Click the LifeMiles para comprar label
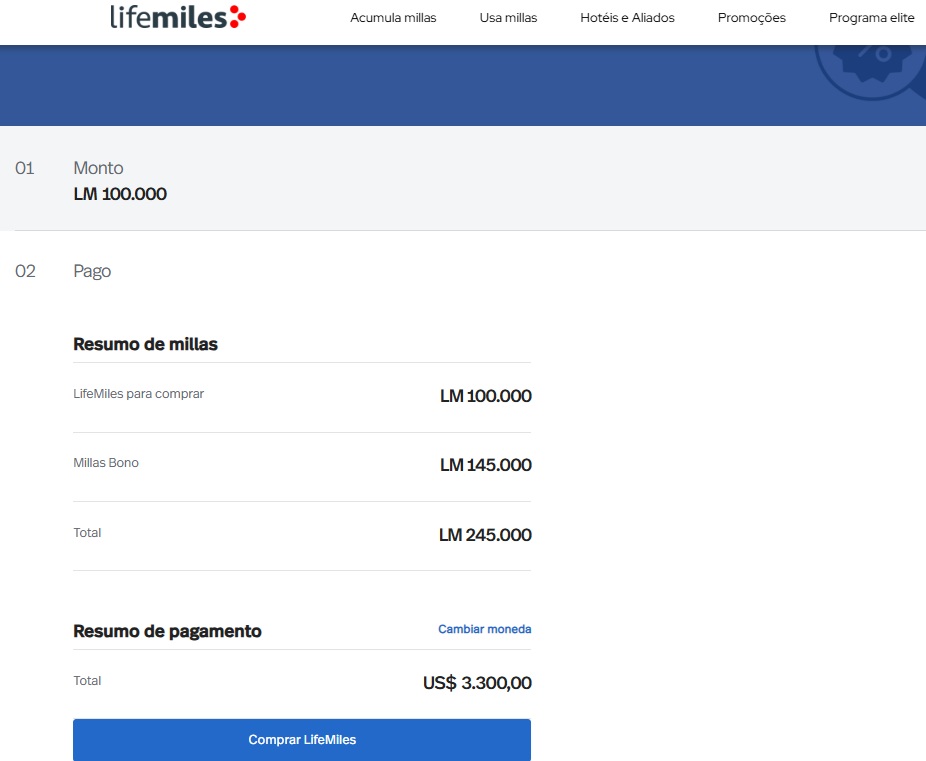Image resolution: width=926 pixels, height=761 pixels. coord(138,394)
